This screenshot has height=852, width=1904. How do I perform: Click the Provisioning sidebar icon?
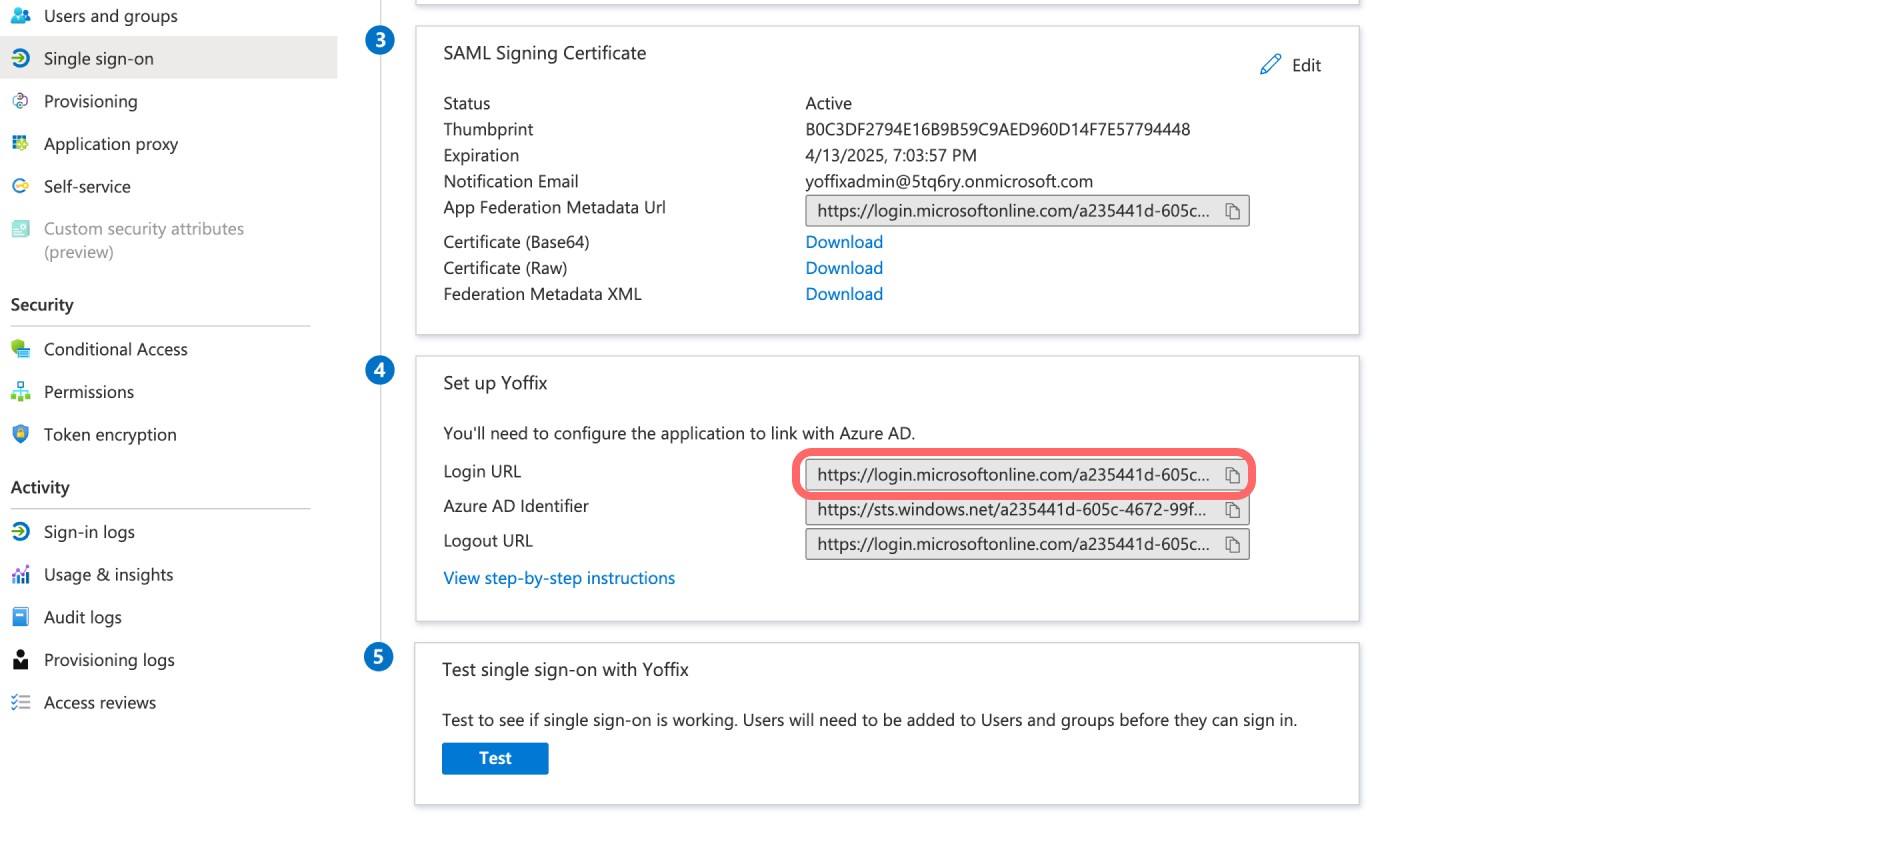click(20, 101)
